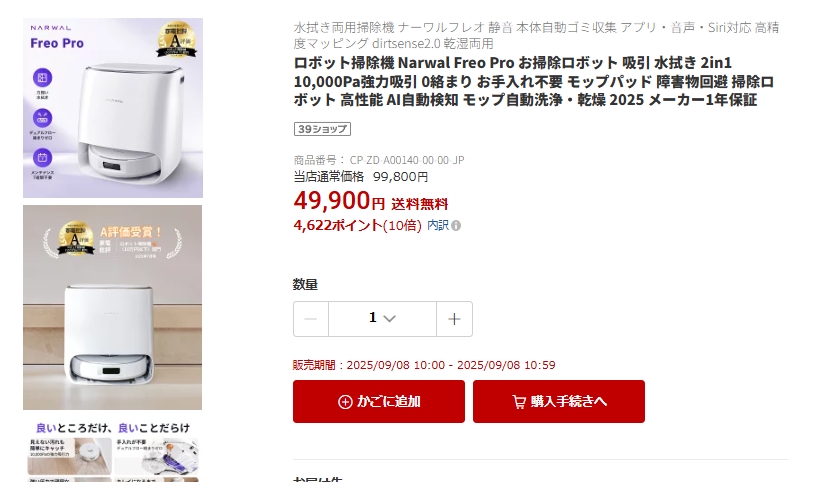Open the 良いところだけ、良いことだらけ image
This screenshot has width=825, height=482.
113,450
